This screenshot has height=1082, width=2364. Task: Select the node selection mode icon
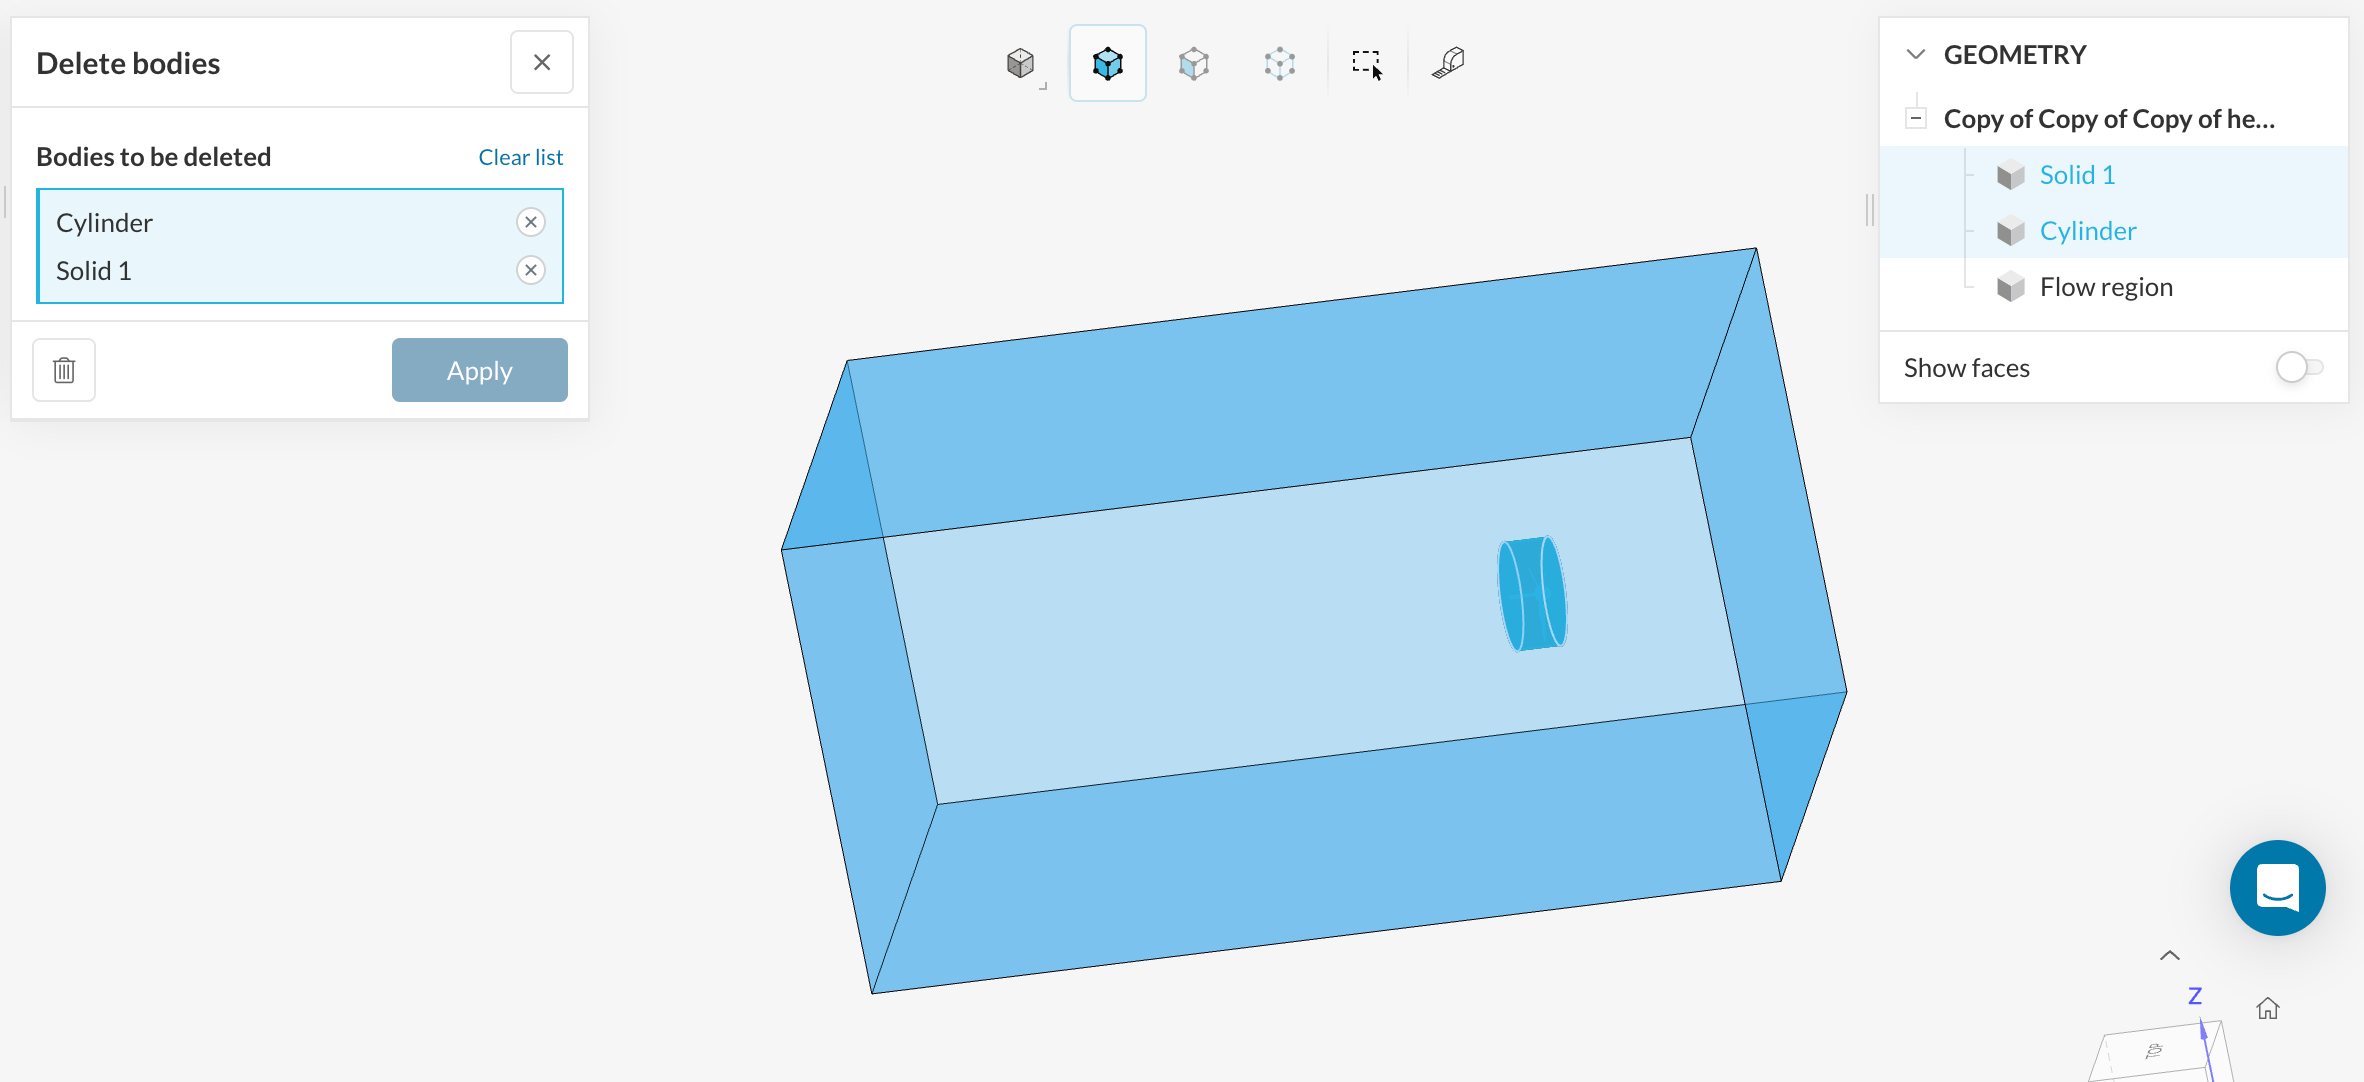click(x=1279, y=63)
